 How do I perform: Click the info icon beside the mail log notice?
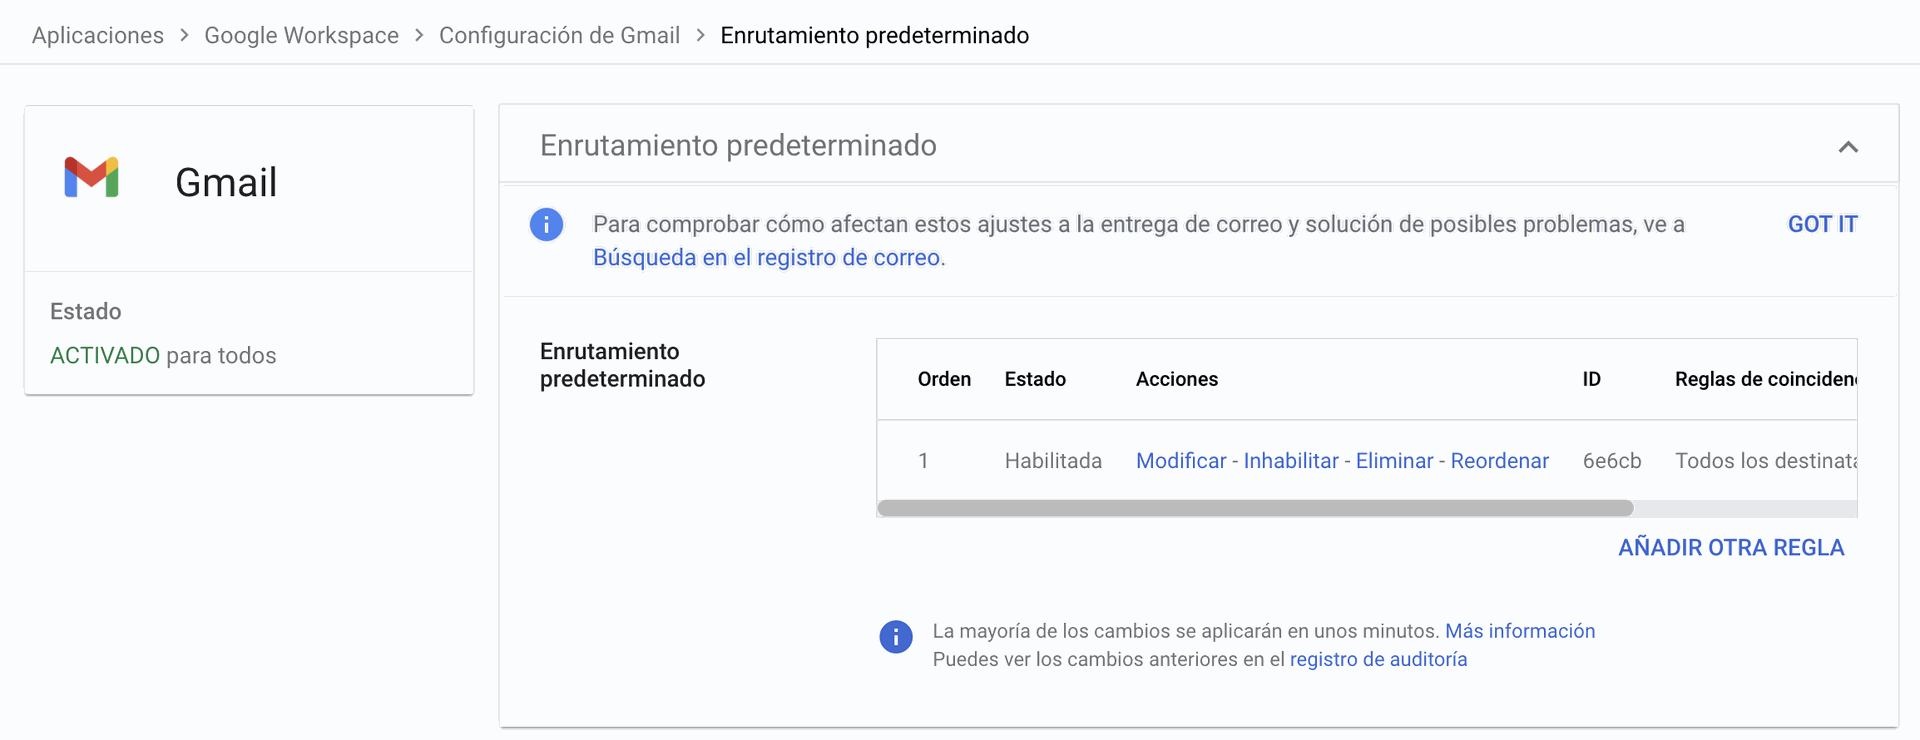546,224
